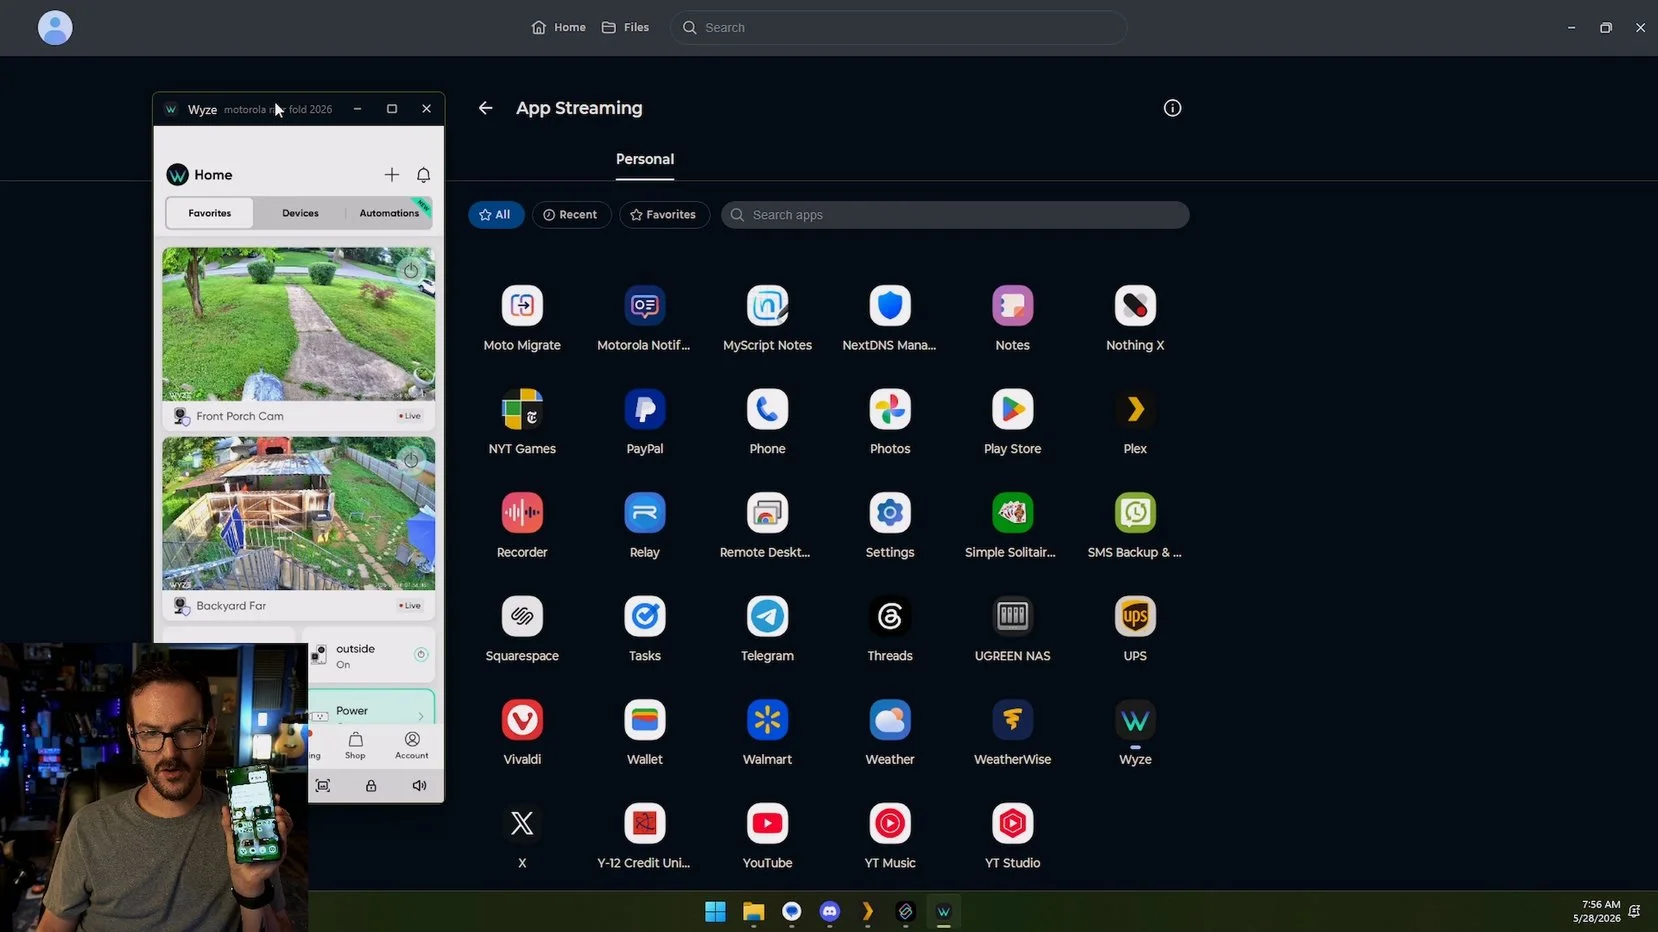Add a device with Wyze plus icon
The width and height of the screenshot is (1658, 932).
click(x=392, y=175)
